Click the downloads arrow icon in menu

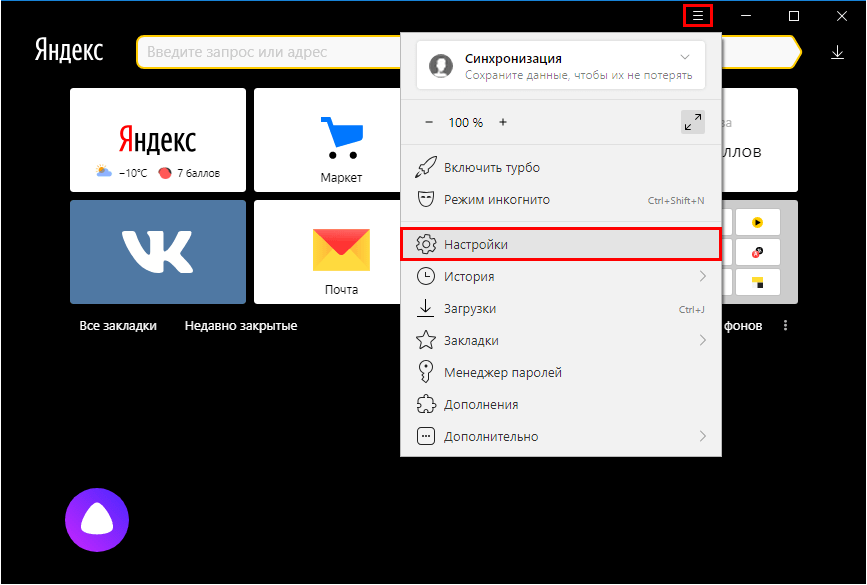coord(425,308)
